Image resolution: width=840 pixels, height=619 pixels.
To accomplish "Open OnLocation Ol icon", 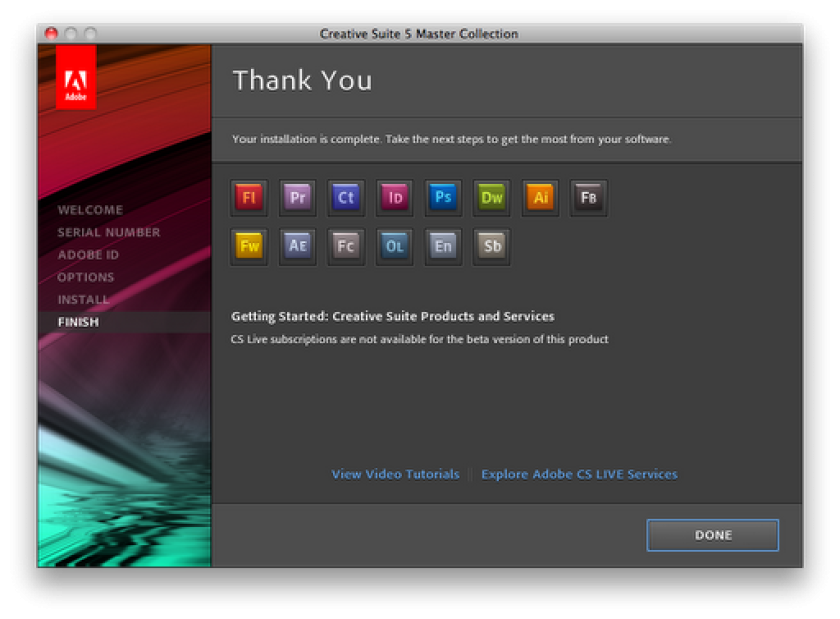I will click(x=395, y=247).
